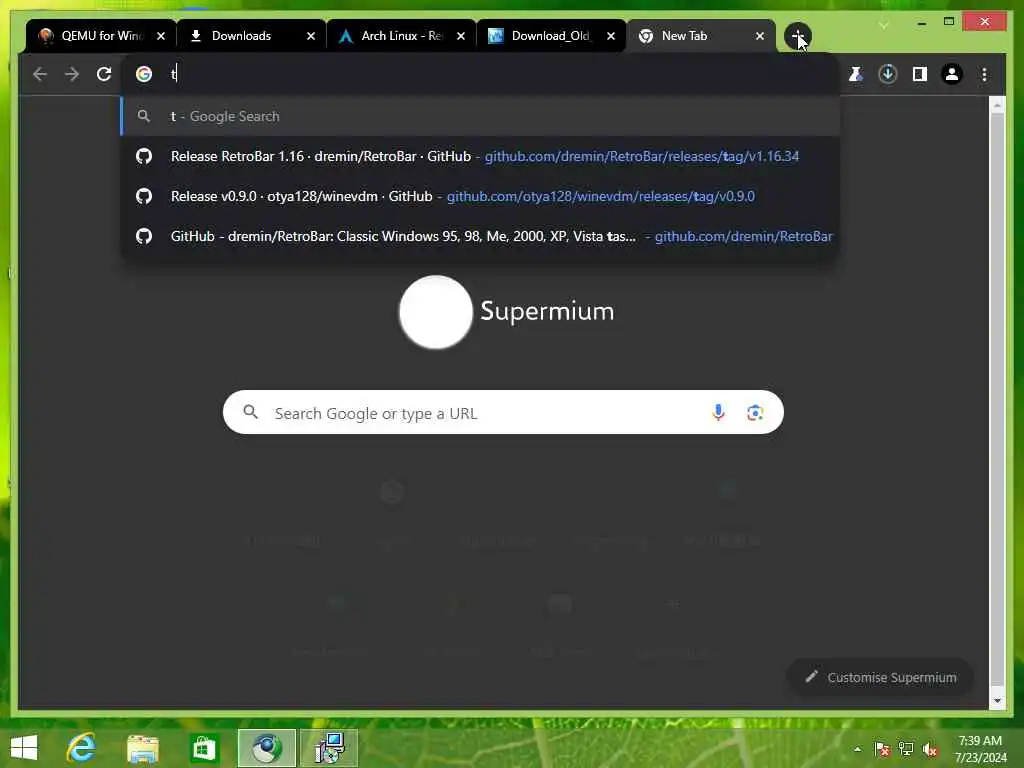Click the magnifier icon in the search box
1024x768 pixels.
click(250, 412)
